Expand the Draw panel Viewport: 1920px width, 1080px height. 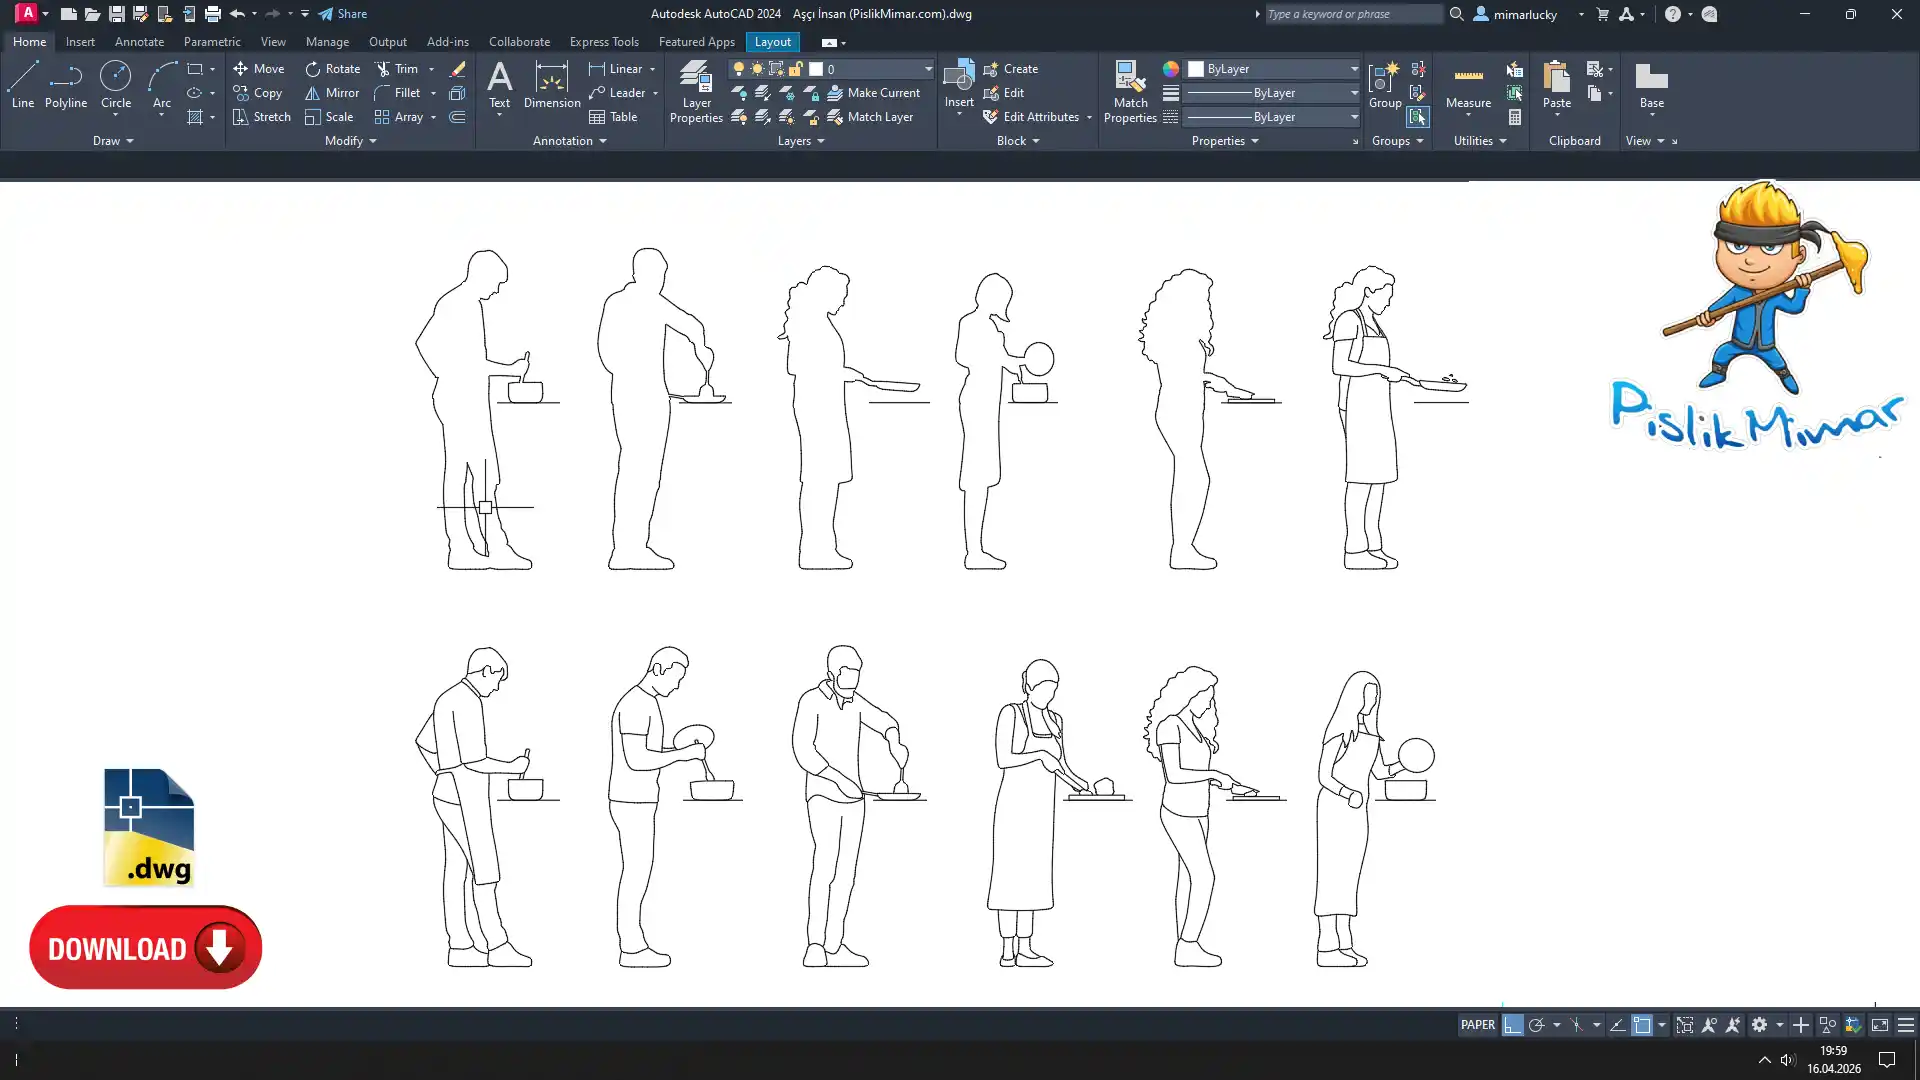(112, 141)
